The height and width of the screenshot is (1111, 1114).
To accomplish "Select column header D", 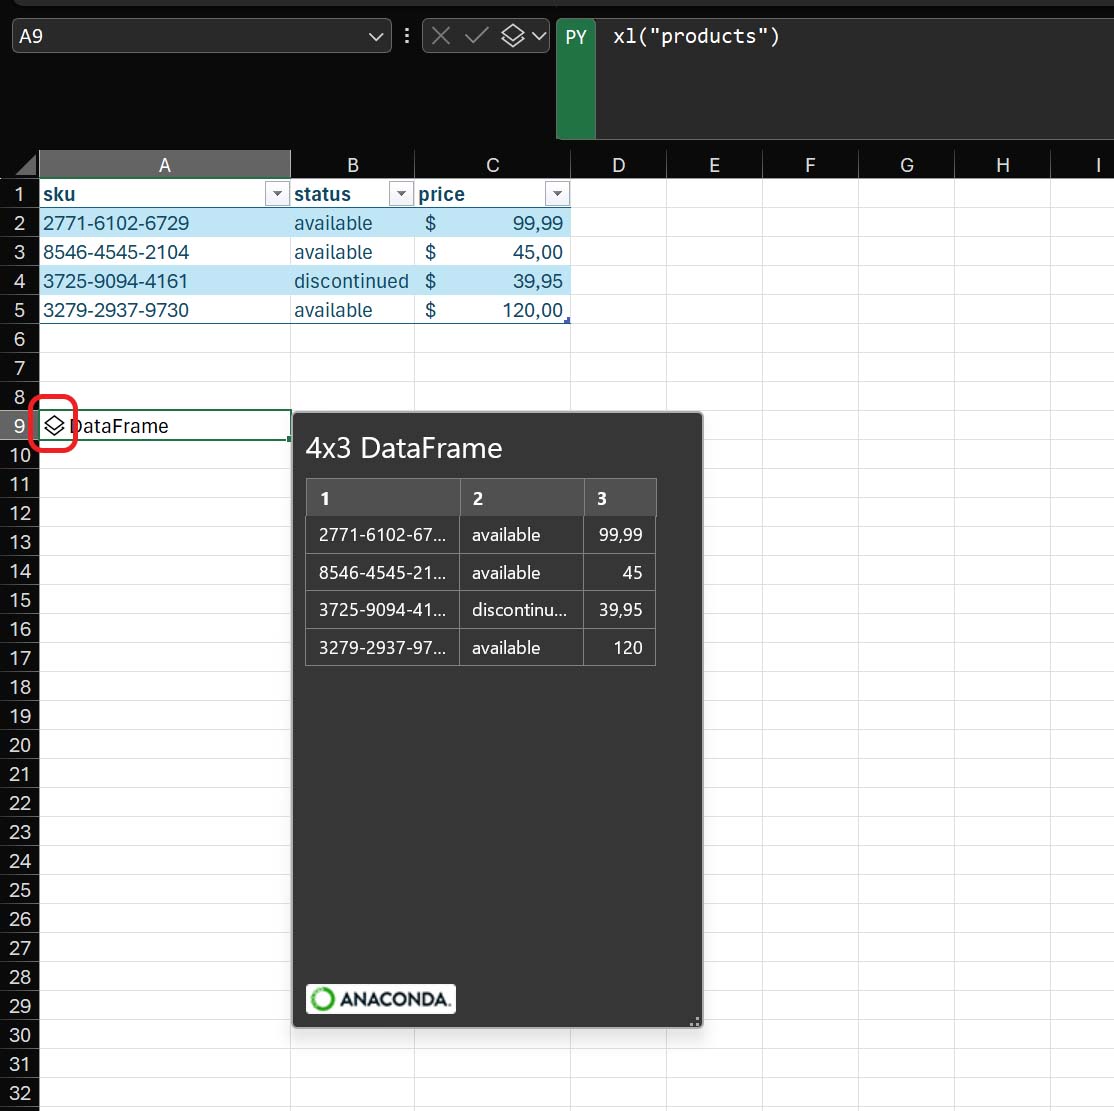I will point(618,163).
